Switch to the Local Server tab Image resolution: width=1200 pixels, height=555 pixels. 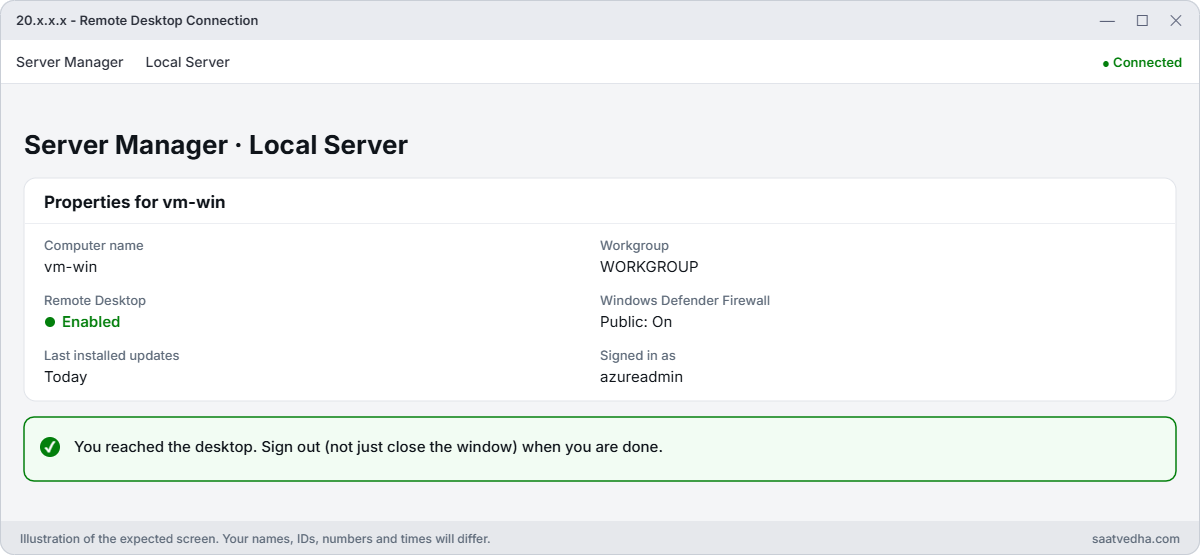point(187,62)
